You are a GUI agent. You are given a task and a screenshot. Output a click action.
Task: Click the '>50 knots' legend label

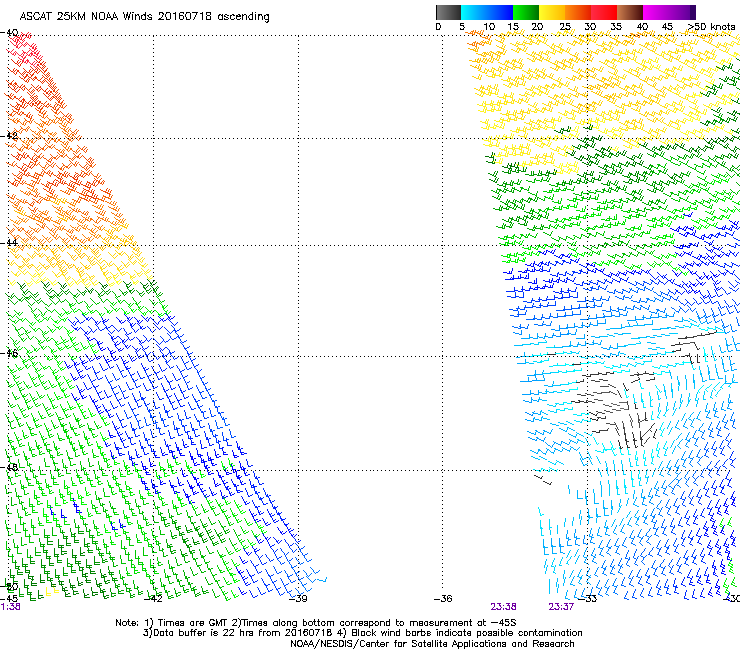coord(712,27)
